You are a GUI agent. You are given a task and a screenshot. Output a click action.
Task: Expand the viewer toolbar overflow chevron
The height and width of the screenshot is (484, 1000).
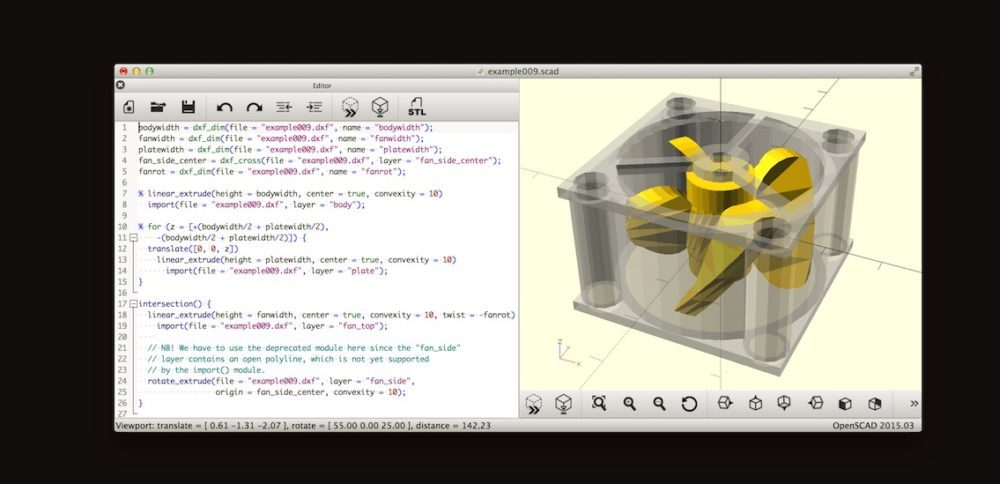[x=913, y=403]
